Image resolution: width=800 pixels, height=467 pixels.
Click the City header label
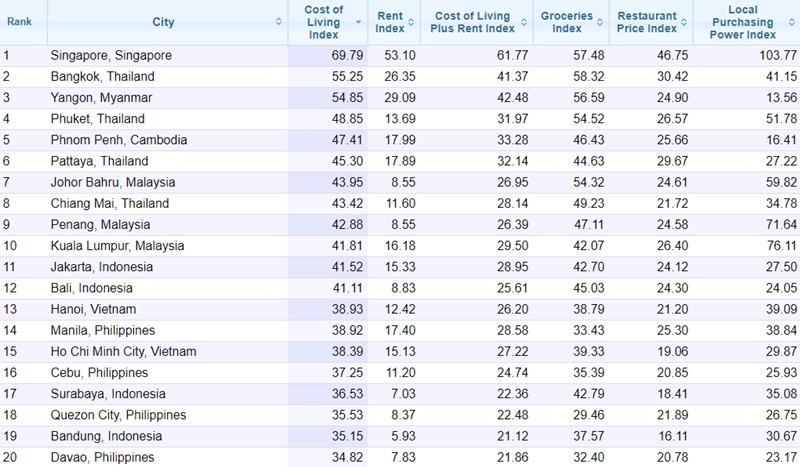(163, 22)
